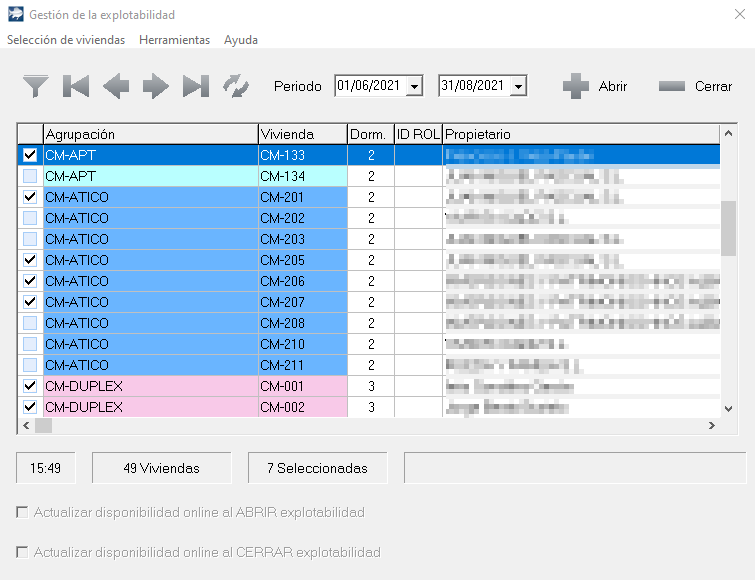Select the CM-002 vivienda cell
Viewport: 755px width, 580px height.
(x=303, y=407)
